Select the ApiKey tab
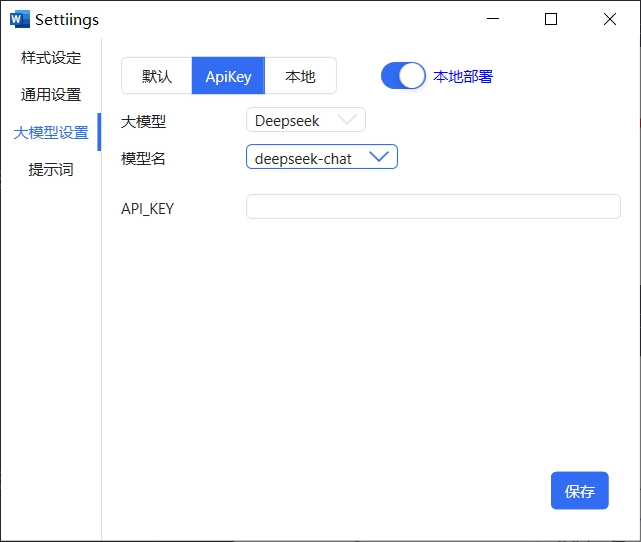641x542 pixels. click(x=229, y=76)
